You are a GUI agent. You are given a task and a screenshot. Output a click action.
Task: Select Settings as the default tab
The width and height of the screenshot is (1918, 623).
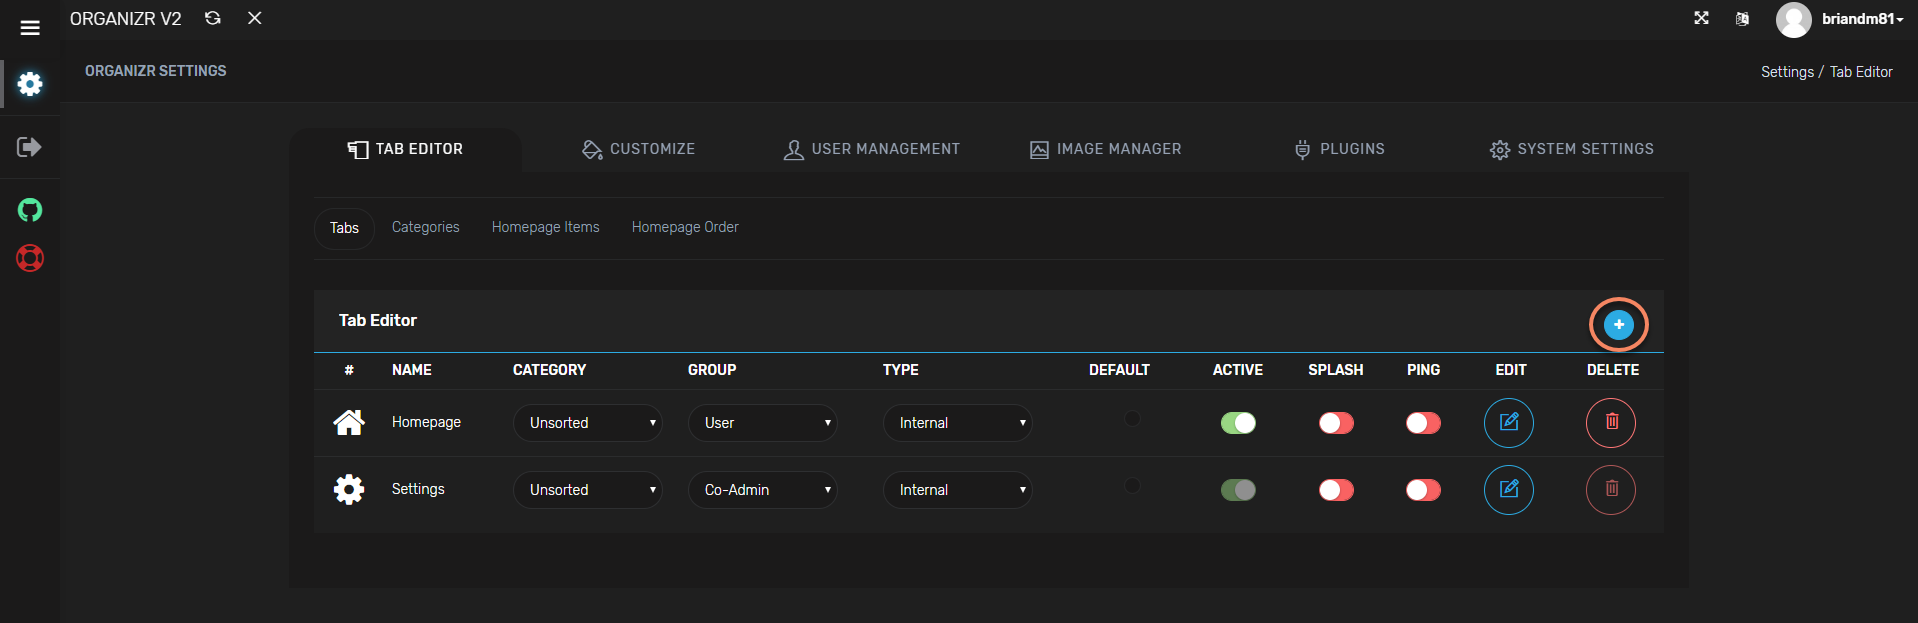1132,485
